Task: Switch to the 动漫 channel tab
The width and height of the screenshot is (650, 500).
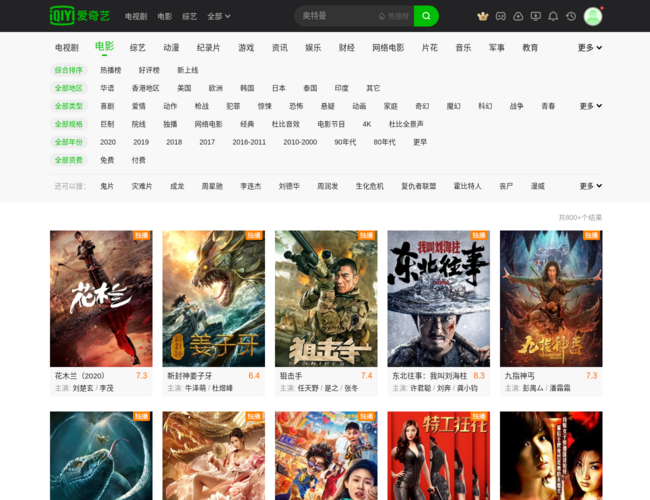Action: [x=171, y=48]
